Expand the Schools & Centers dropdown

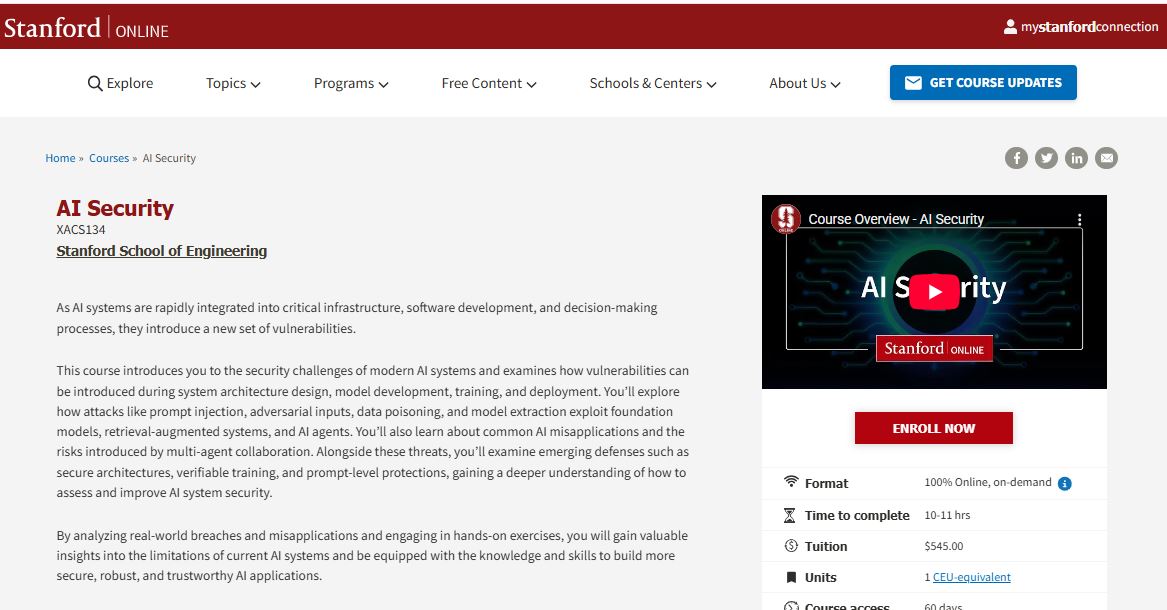click(x=652, y=83)
